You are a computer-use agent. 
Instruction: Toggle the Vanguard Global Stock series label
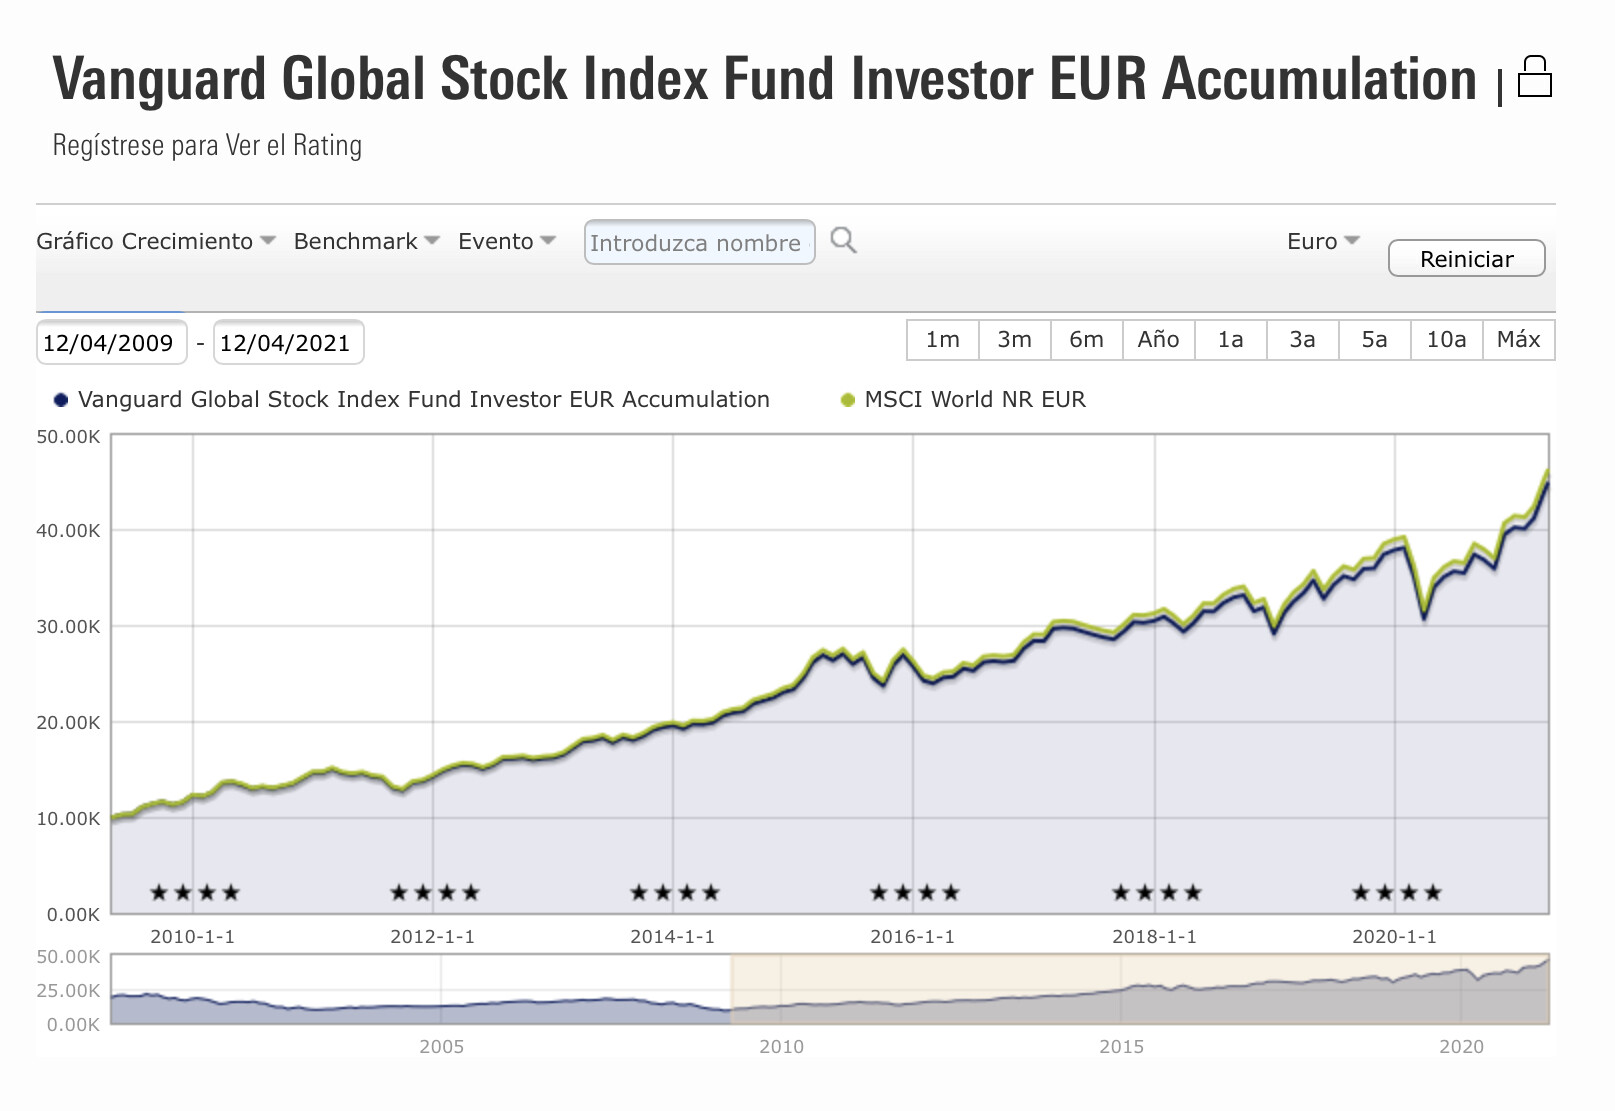pos(424,400)
